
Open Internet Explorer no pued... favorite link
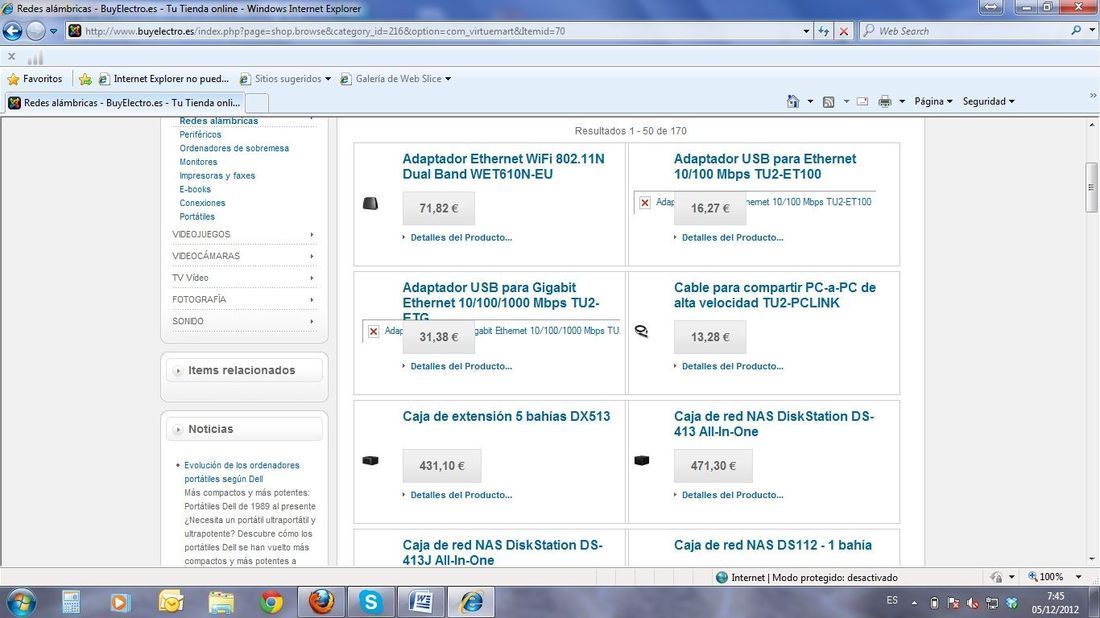coord(164,79)
